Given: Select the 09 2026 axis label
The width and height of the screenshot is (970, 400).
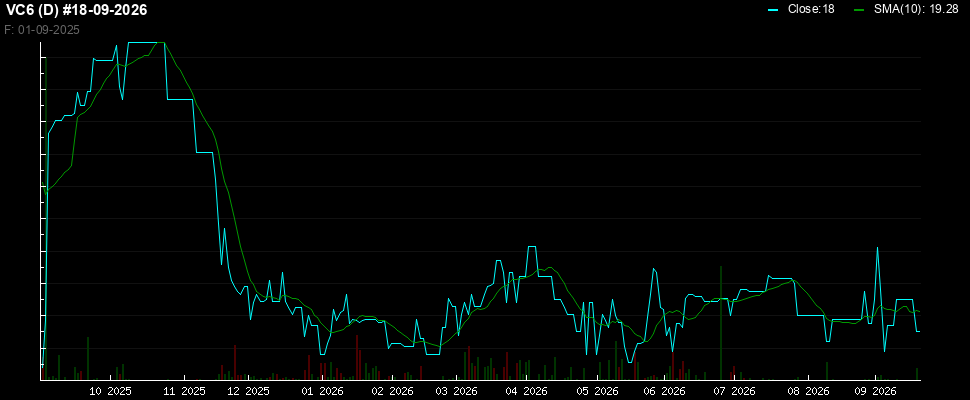Looking at the screenshot, I should click(875, 391).
